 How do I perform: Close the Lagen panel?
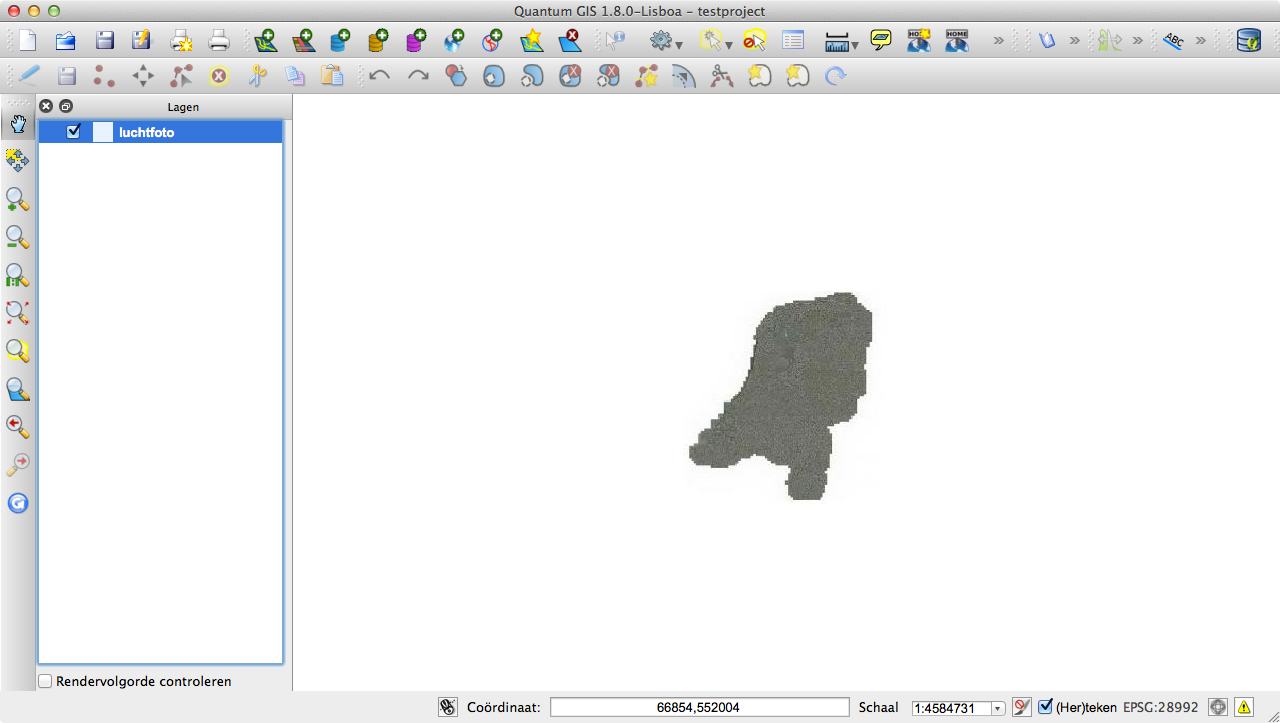coord(46,106)
